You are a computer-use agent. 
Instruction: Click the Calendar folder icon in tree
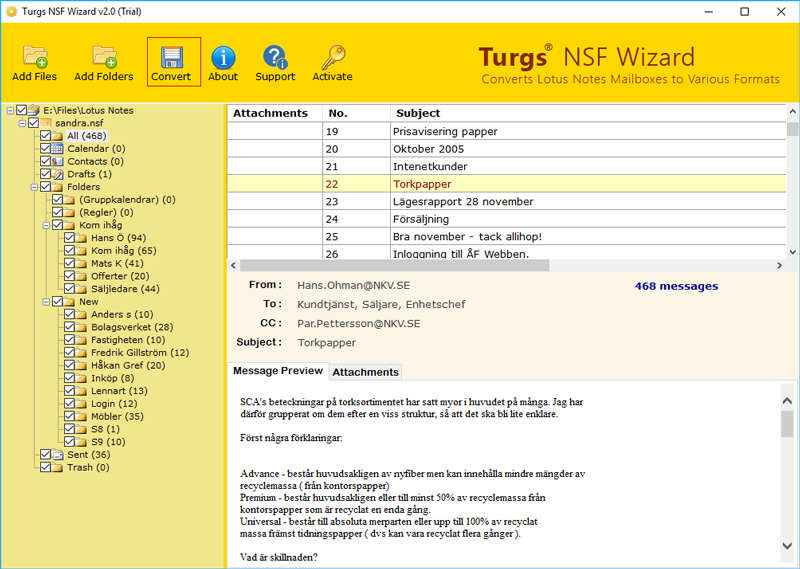click(x=58, y=149)
